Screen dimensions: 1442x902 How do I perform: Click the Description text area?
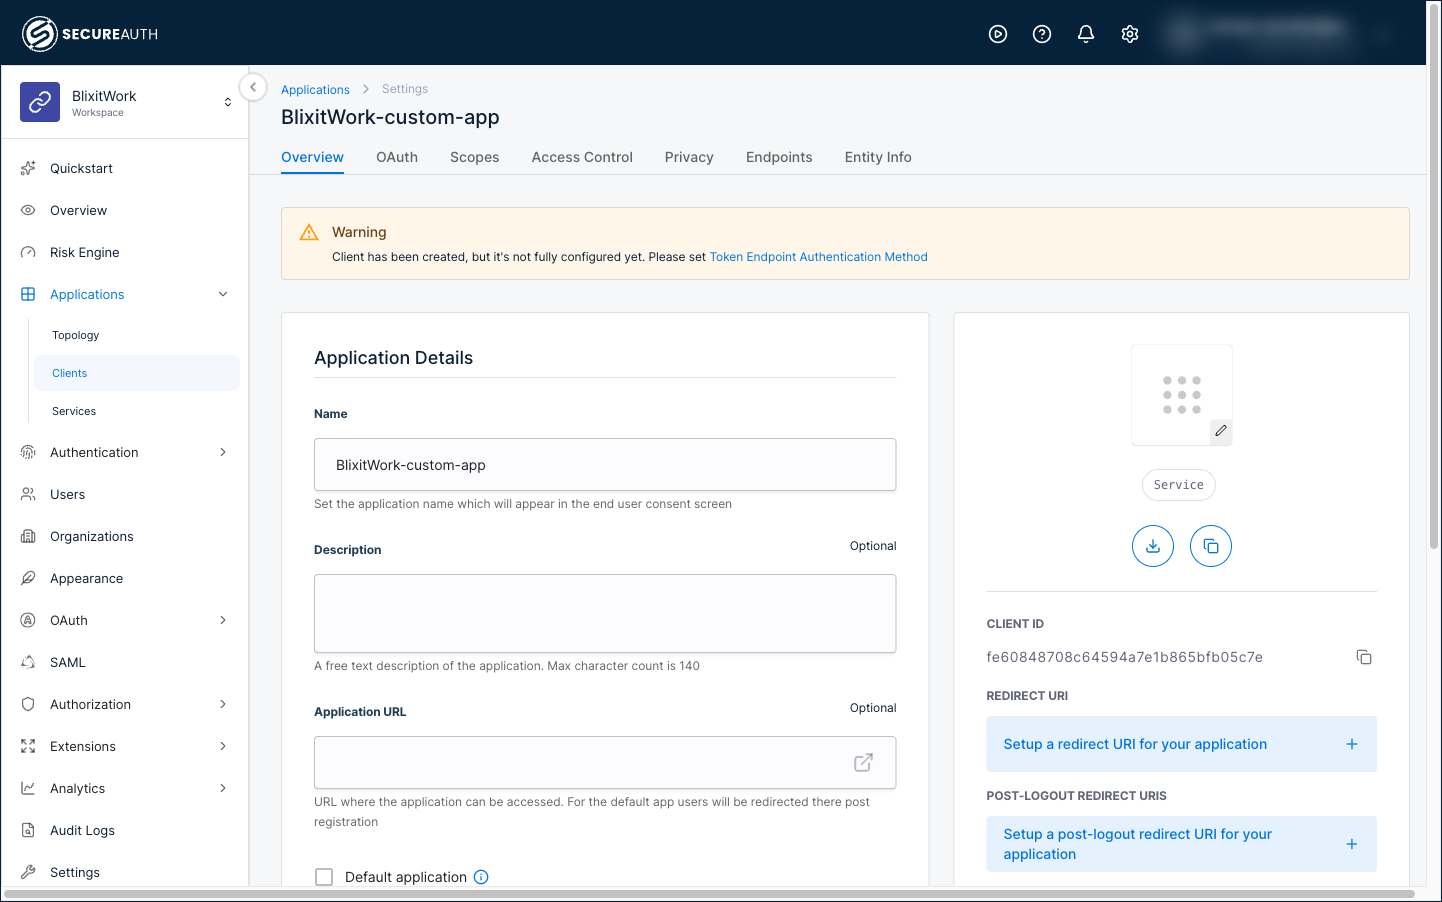(605, 613)
